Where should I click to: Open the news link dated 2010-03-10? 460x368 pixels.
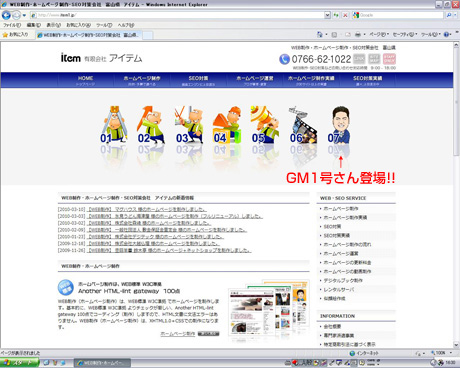[147, 209]
